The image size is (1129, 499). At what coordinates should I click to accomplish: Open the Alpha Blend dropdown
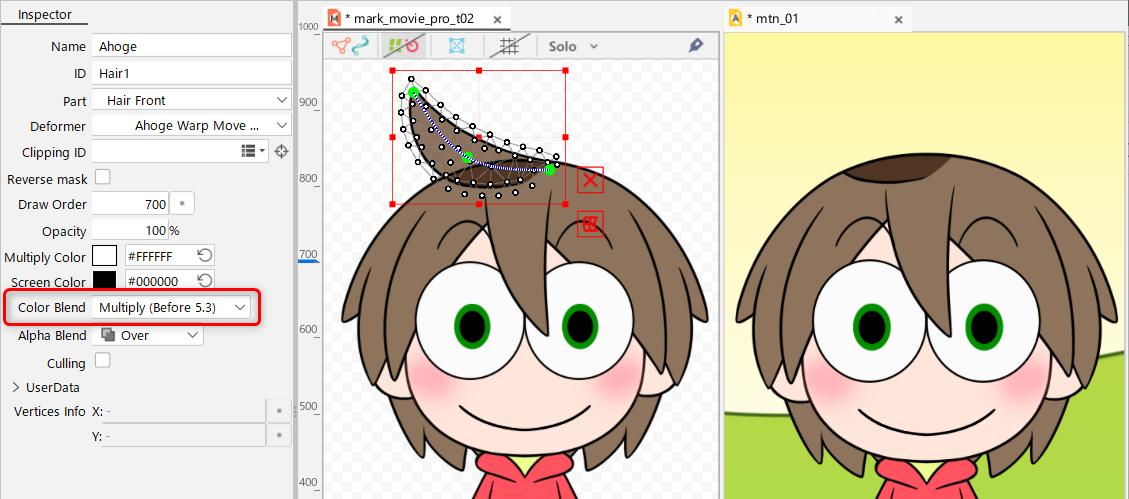pyautogui.click(x=149, y=335)
